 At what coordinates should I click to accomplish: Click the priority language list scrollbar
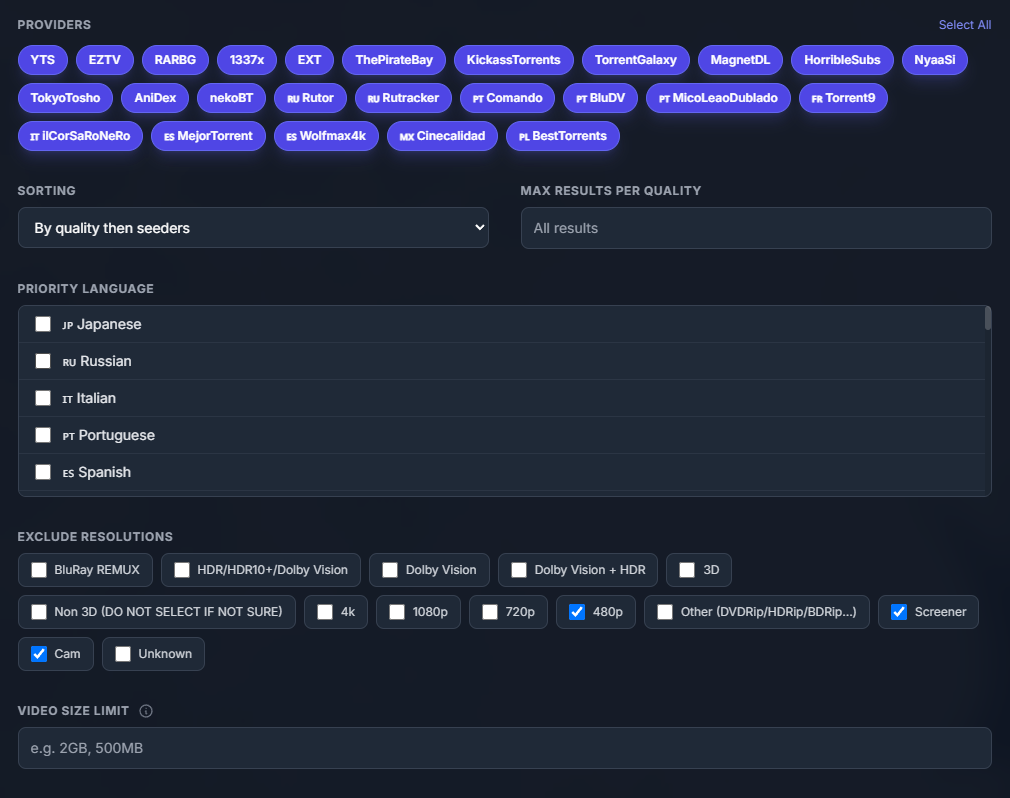(987, 318)
